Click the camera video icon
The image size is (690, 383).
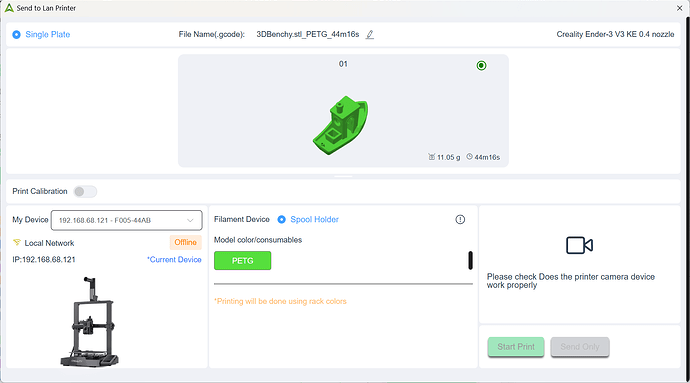tap(579, 245)
